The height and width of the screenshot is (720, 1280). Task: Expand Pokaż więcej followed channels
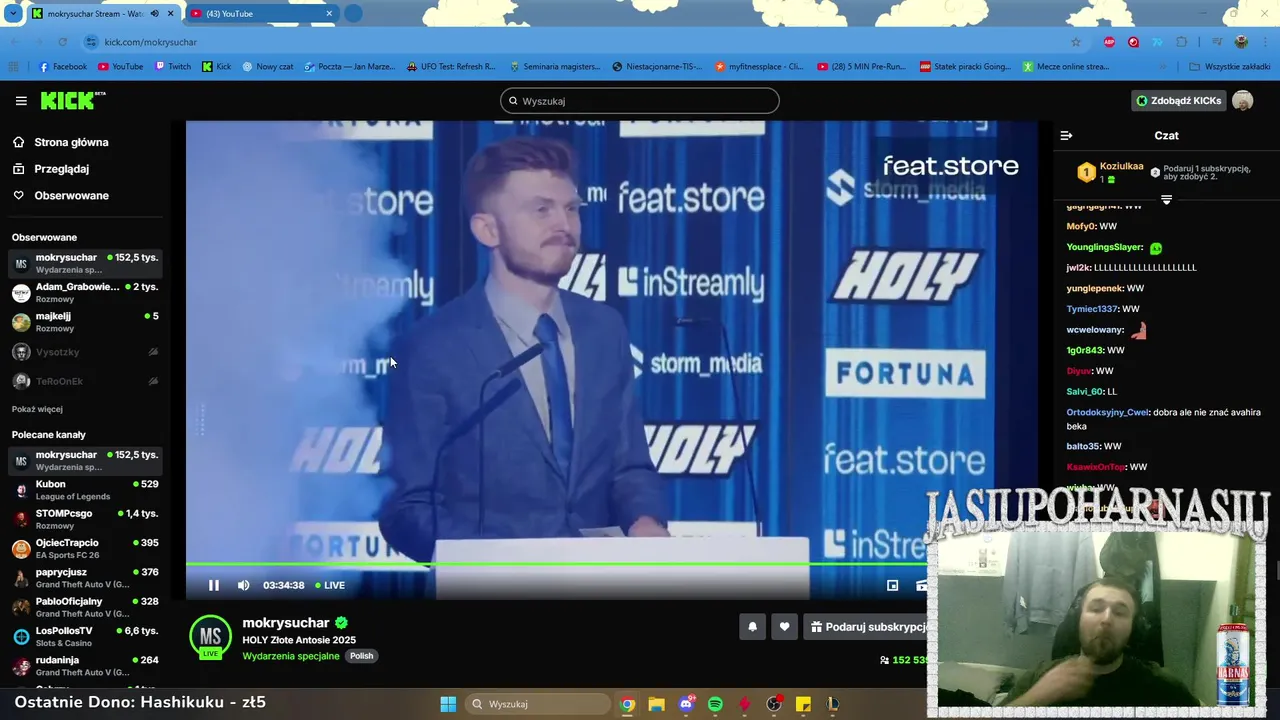(x=37, y=409)
